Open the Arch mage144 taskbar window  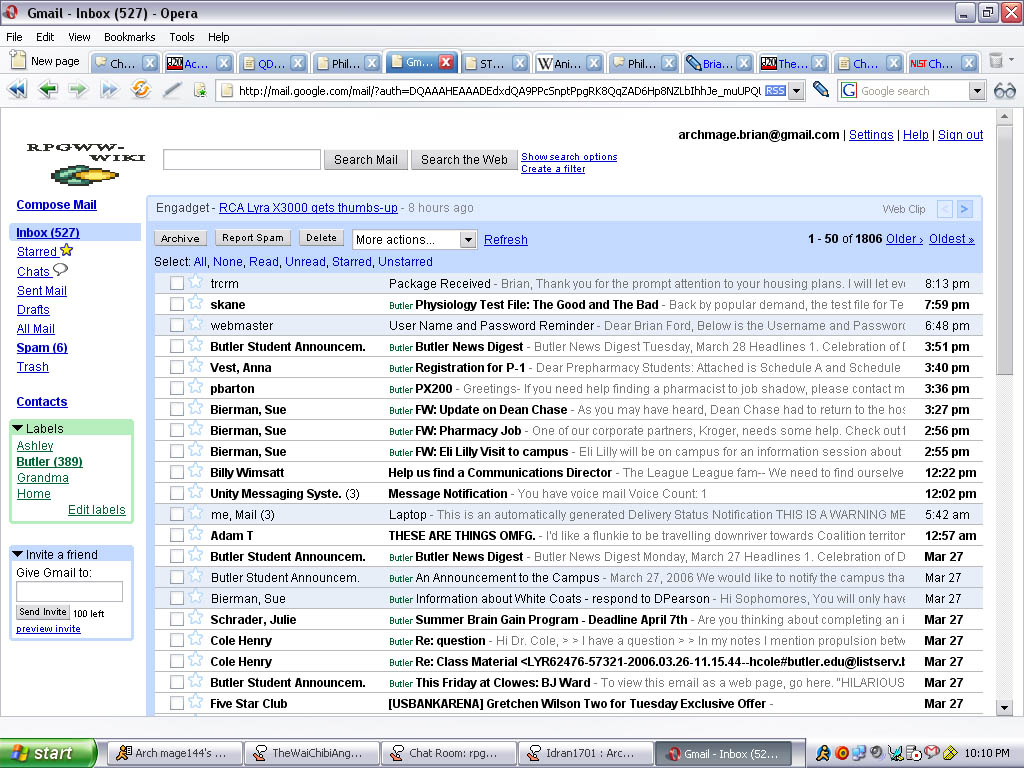click(174, 753)
